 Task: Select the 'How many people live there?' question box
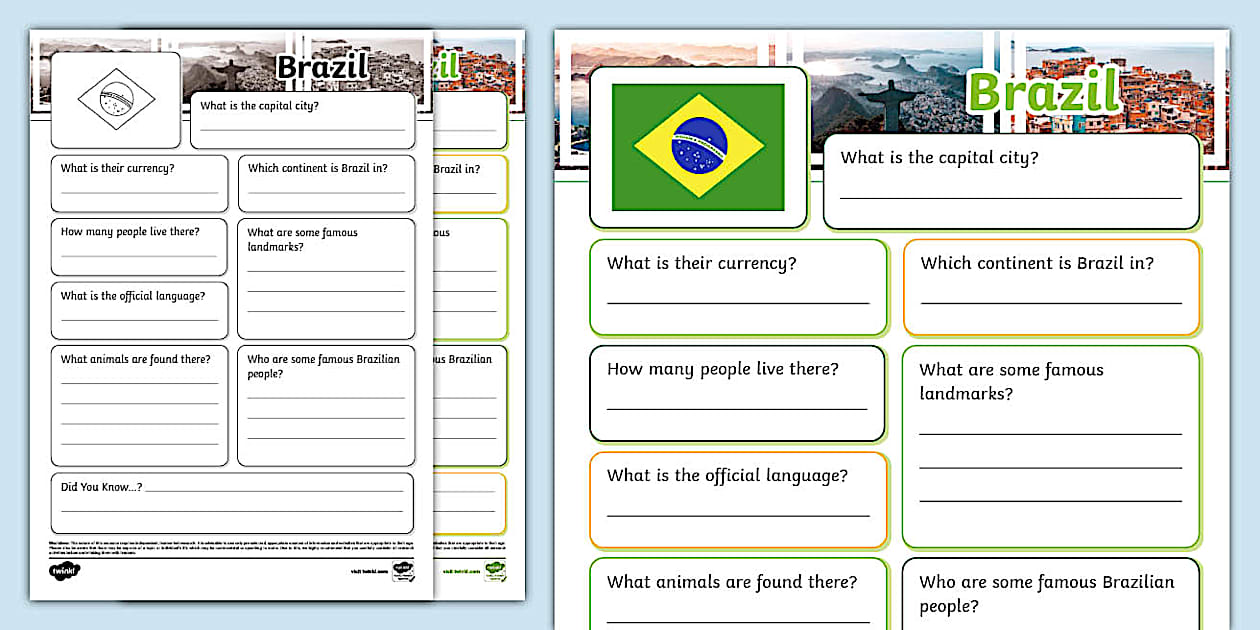pyautogui.click(x=737, y=393)
